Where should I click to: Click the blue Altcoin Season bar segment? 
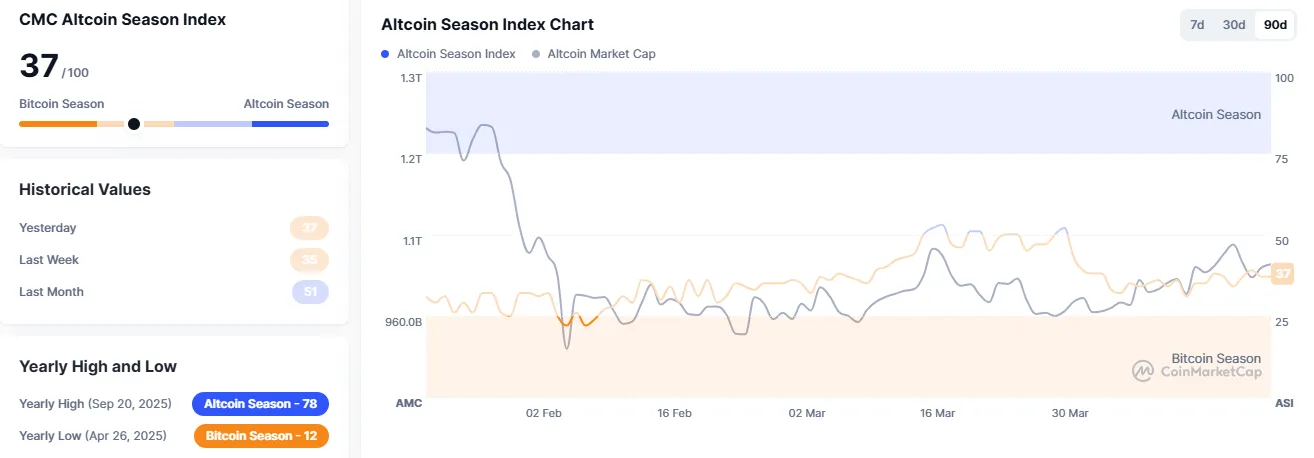290,124
